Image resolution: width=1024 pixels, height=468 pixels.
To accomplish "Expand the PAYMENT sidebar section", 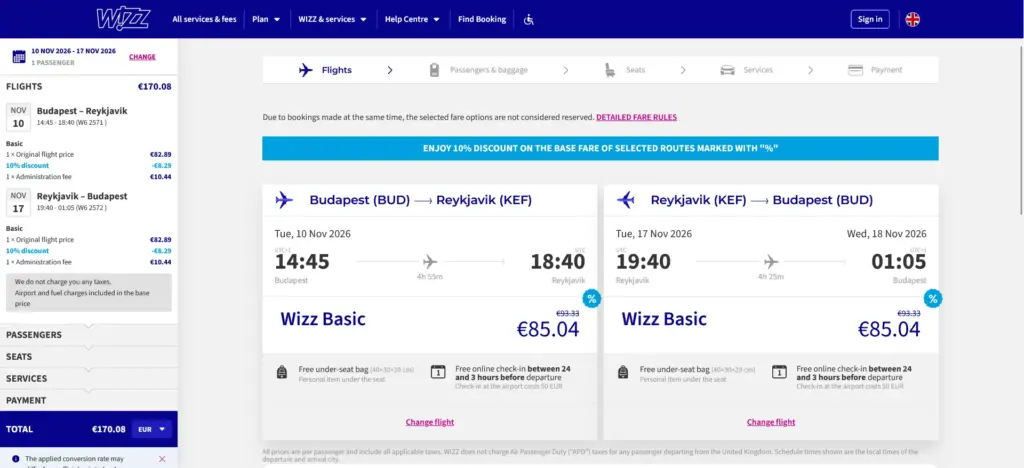I will click(89, 400).
